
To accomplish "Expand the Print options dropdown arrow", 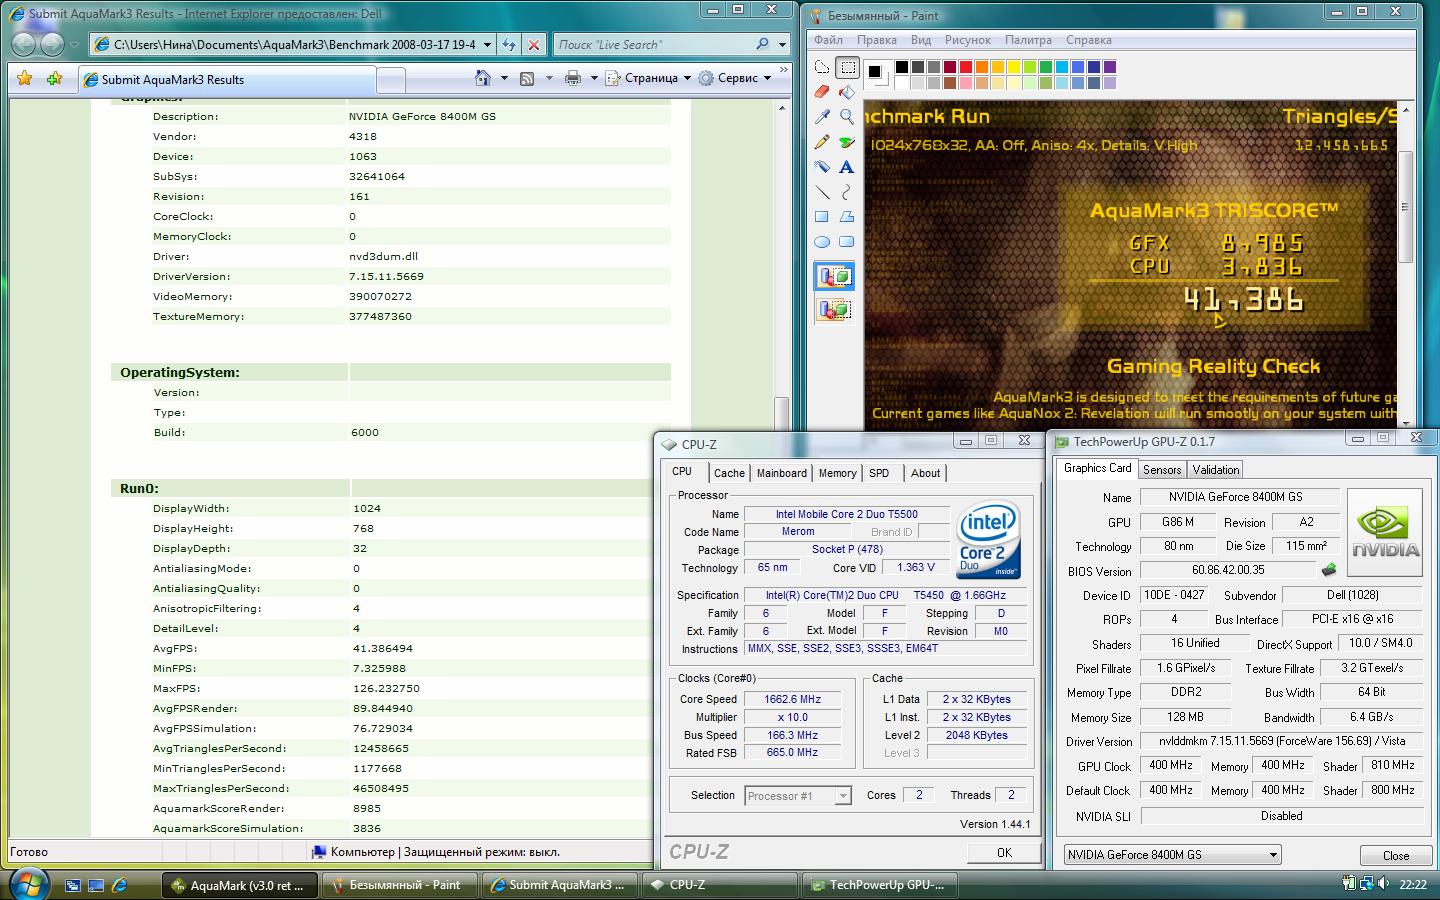I will (594, 78).
